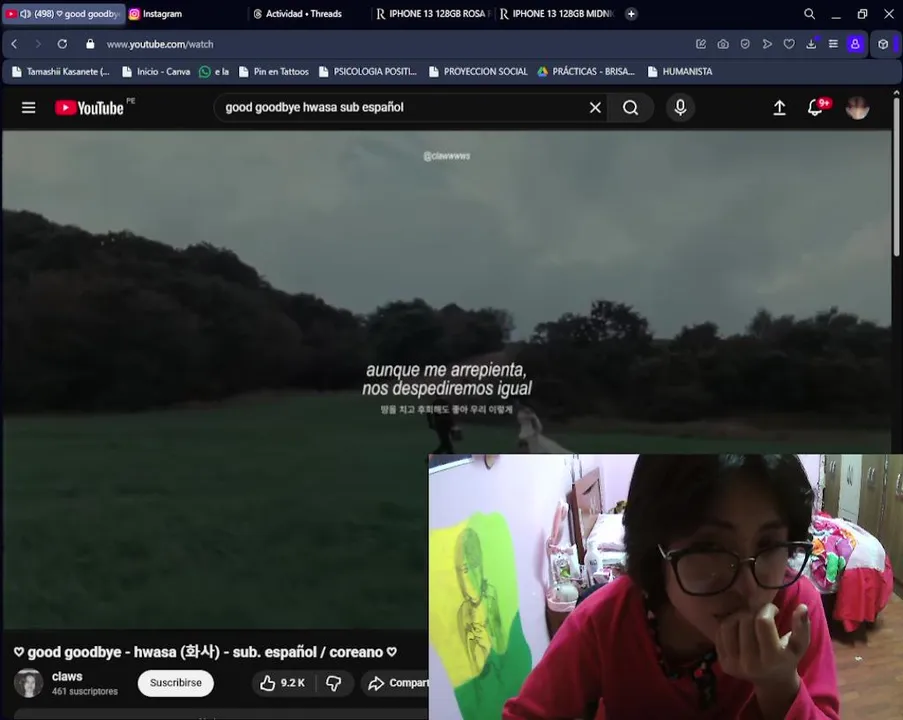Viewport: 903px width, 720px height.
Task: Reload the current page
Action: coord(62,44)
